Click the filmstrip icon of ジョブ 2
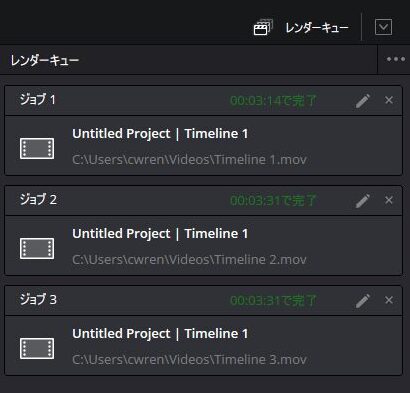Screen dimensions: 410x393 37,248
